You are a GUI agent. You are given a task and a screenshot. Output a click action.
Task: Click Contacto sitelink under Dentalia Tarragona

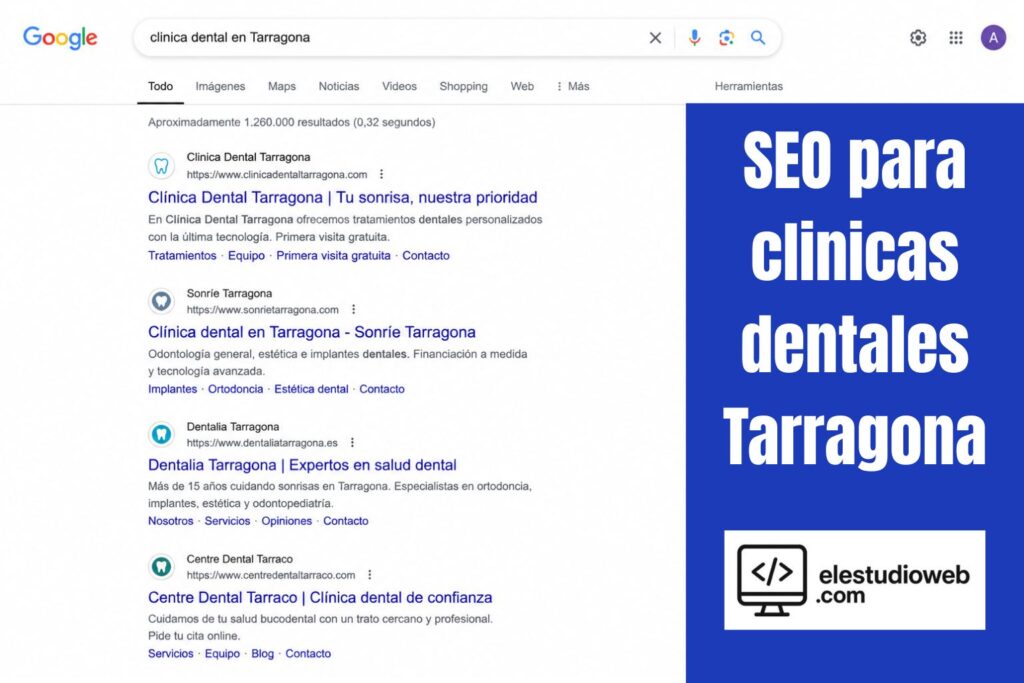[345, 521]
